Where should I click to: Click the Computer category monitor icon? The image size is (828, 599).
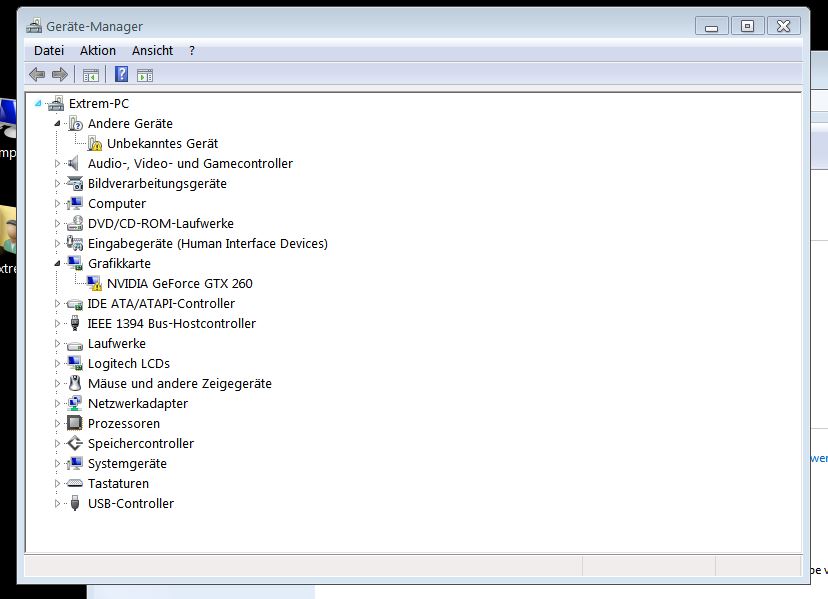[x=75, y=203]
